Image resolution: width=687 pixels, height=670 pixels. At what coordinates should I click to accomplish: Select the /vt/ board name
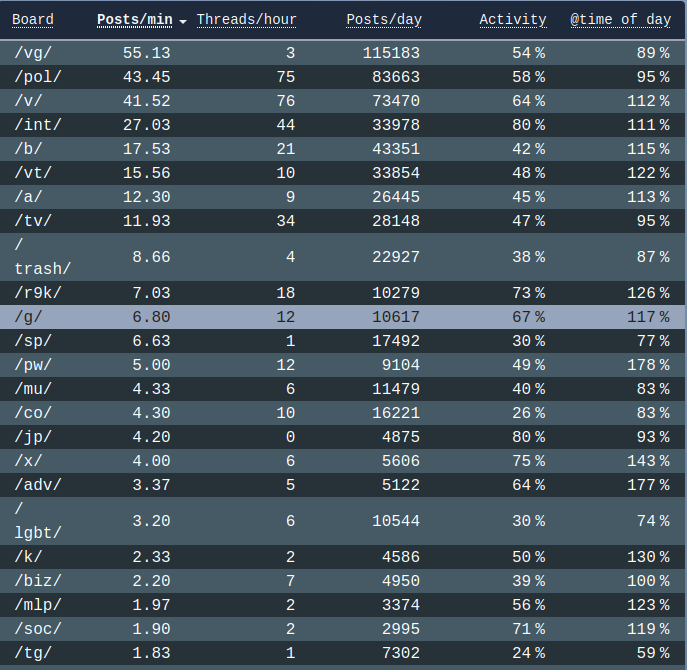33,173
